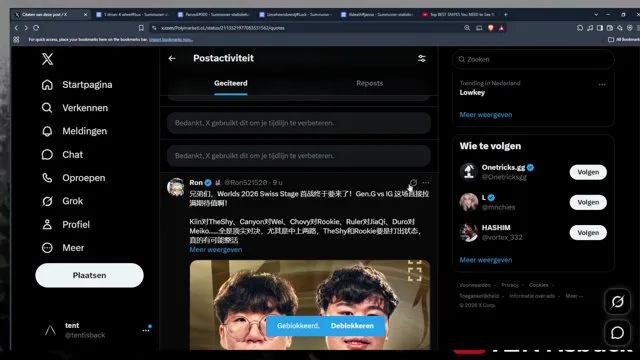Click the browser forward arrow
Image resolution: width=640 pixels, height=360 pixels.
[26, 28]
